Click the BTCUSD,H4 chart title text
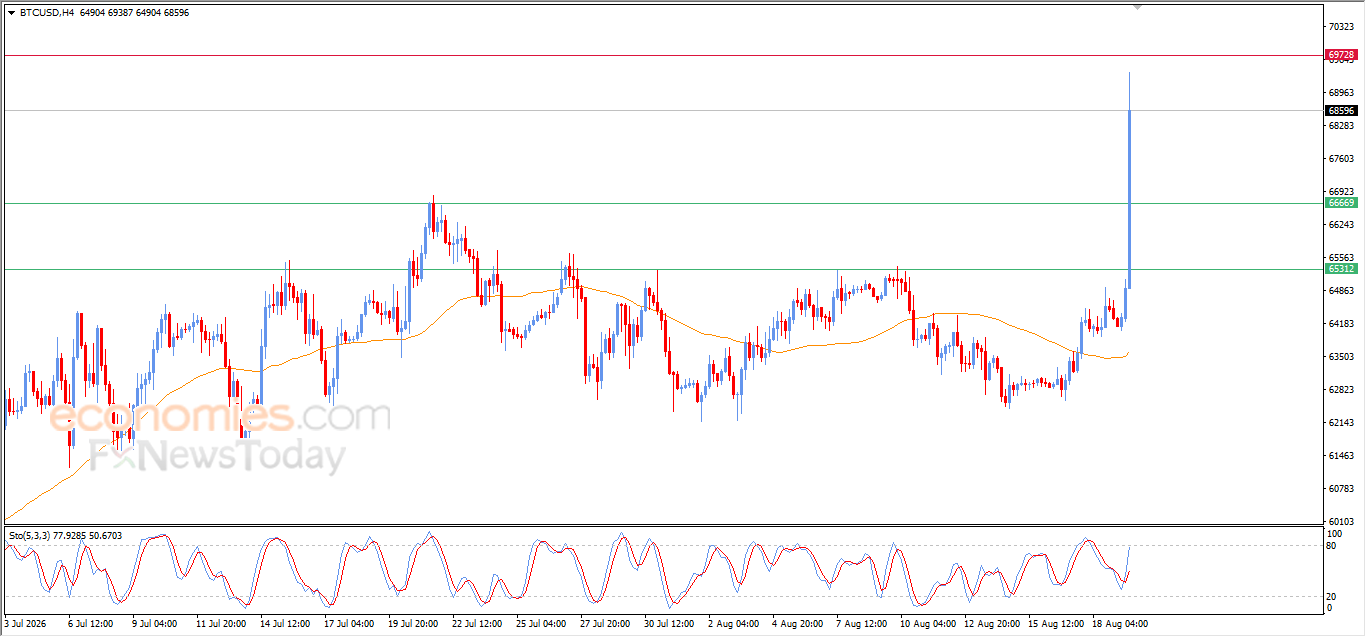1366x637 pixels. [47, 13]
